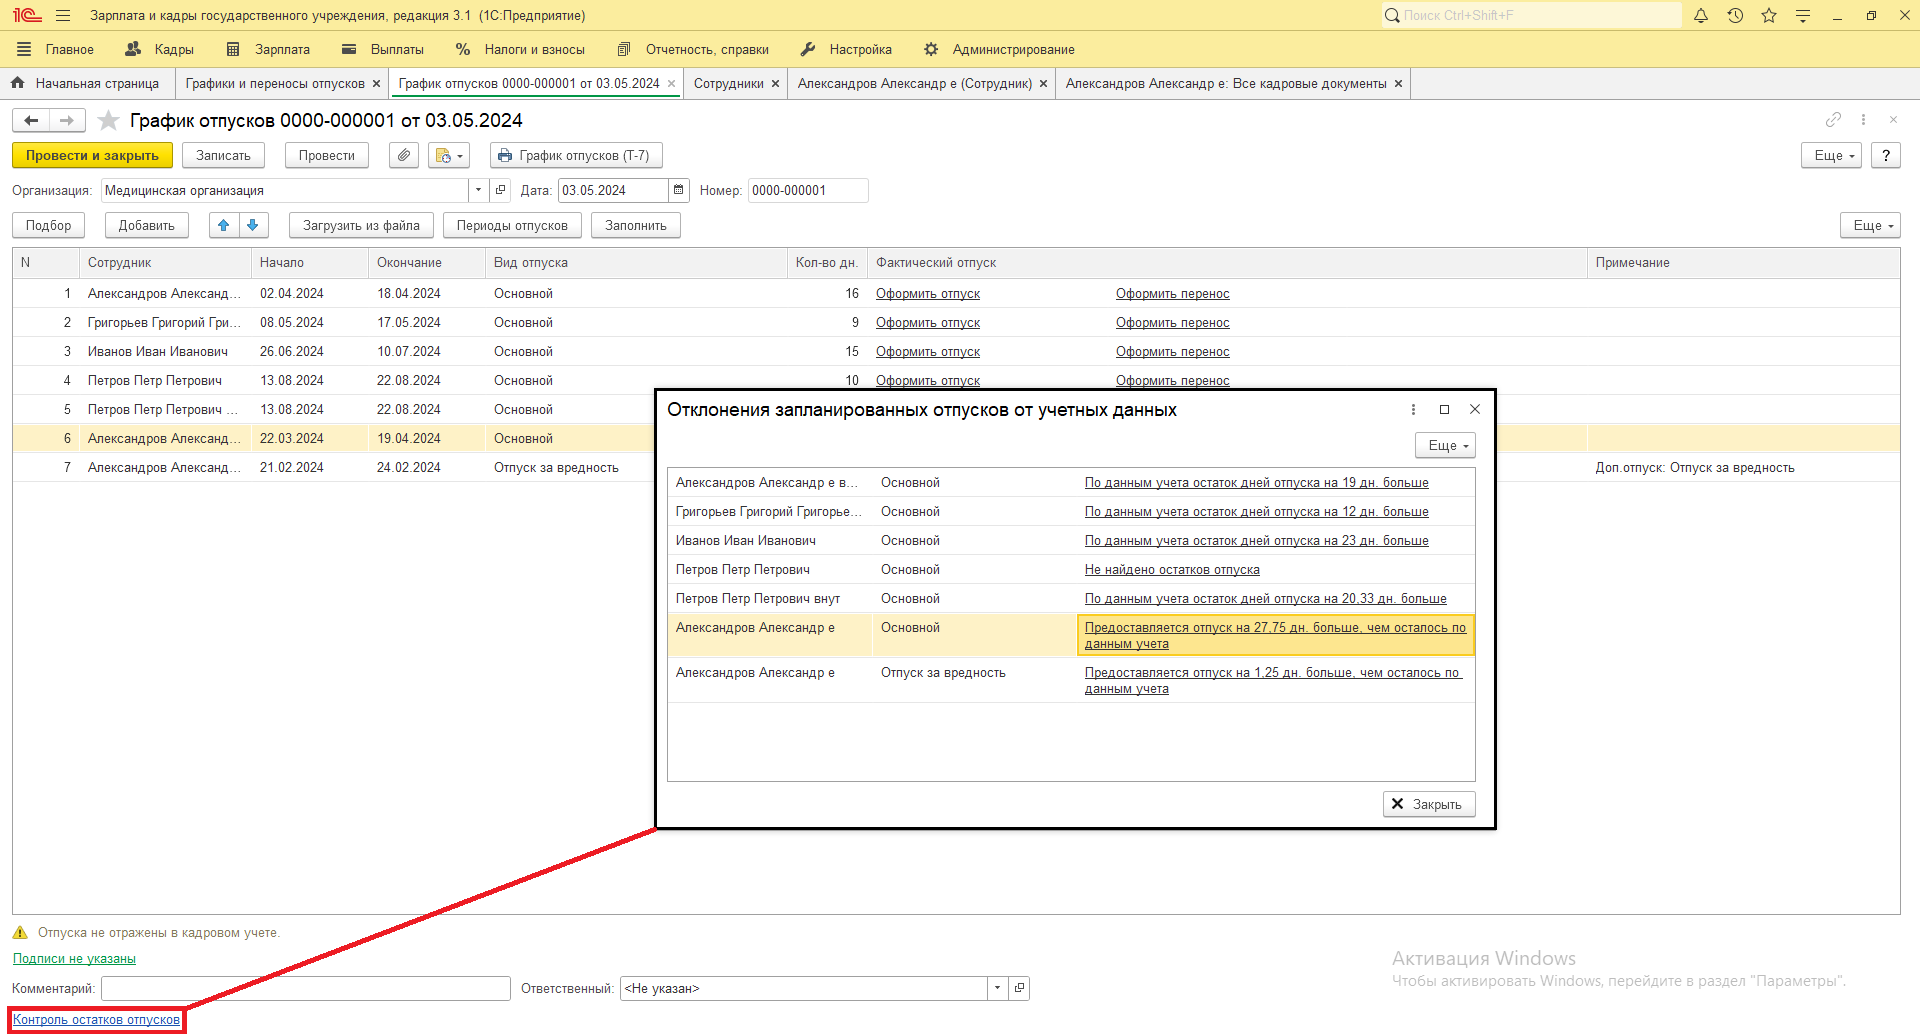Click the Подбор button

pyautogui.click(x=49, y=226)
